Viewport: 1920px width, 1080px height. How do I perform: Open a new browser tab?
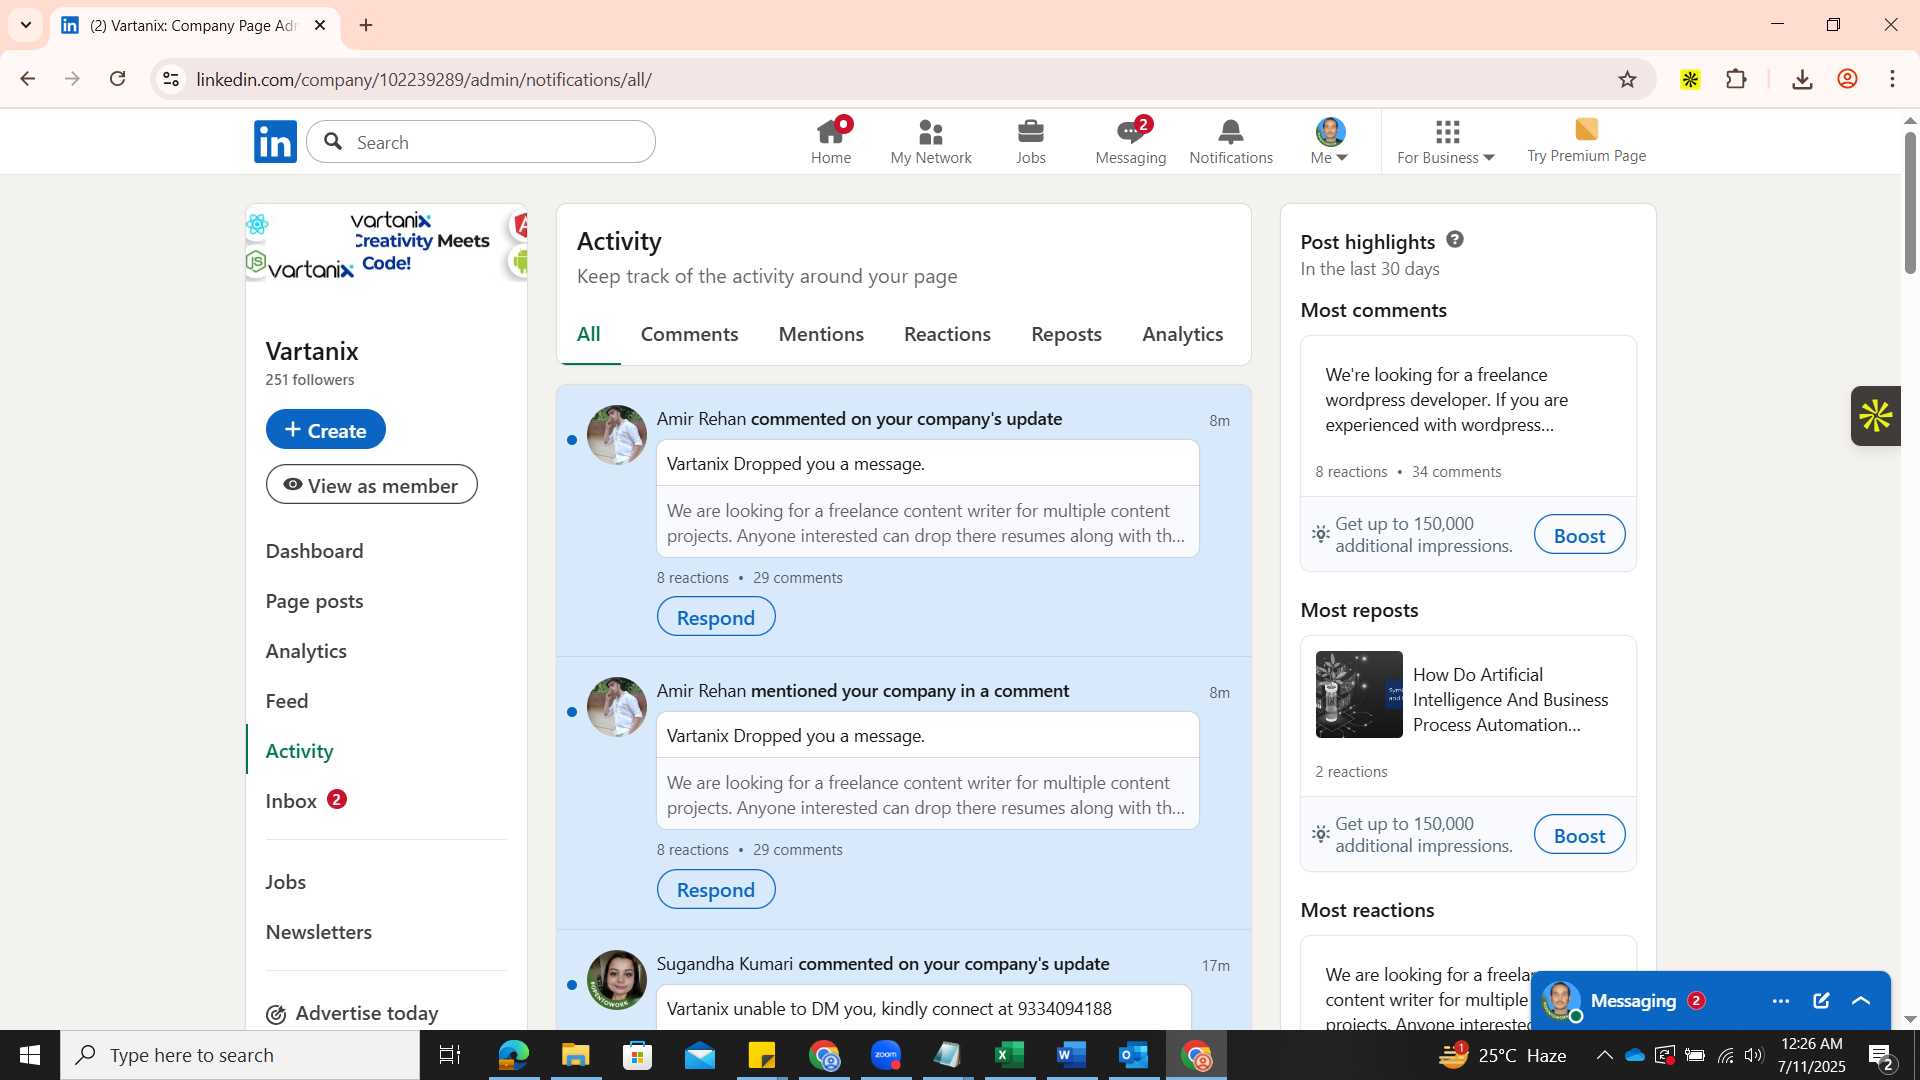click(x=366, y=25)
